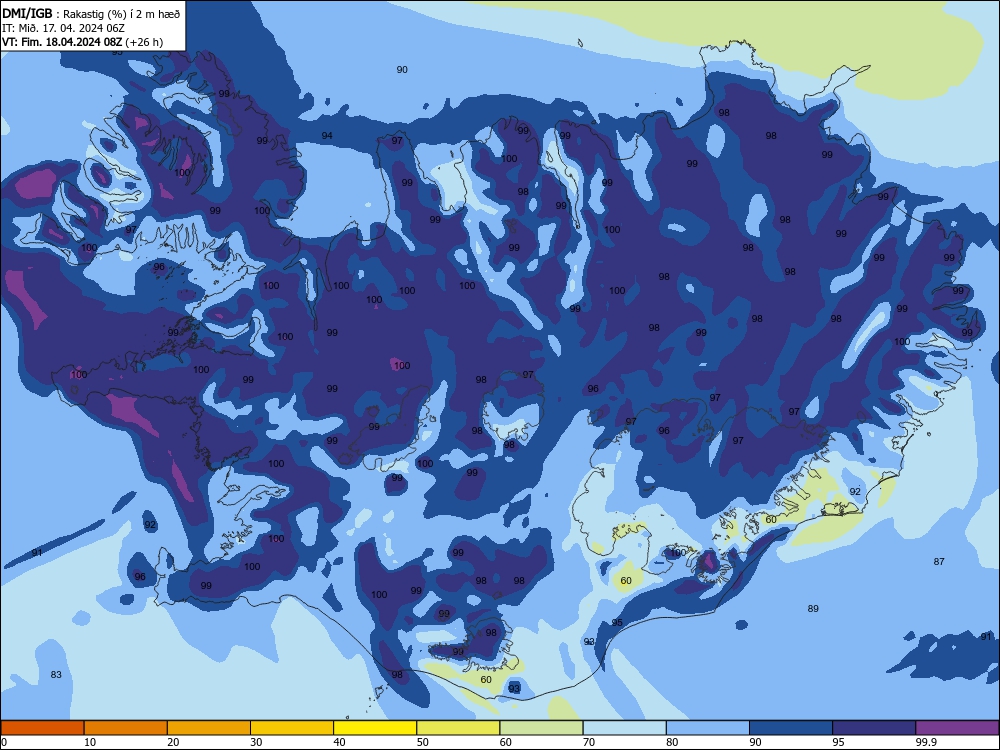The width and height of the screenshot is (1000, 750).
Task: Click the '83' humidity value on the map
Action: click(56, 674)
